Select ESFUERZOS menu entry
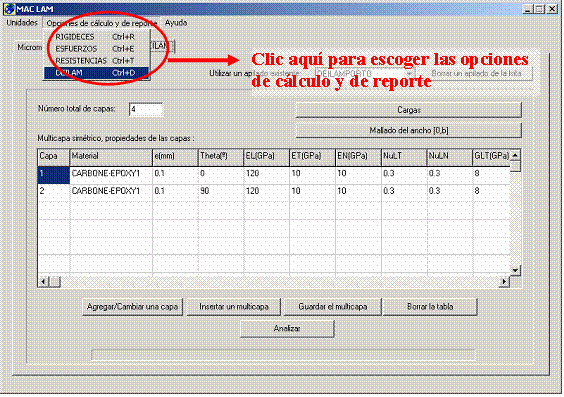The image size is (564, 397). click(x=96, y=49)
